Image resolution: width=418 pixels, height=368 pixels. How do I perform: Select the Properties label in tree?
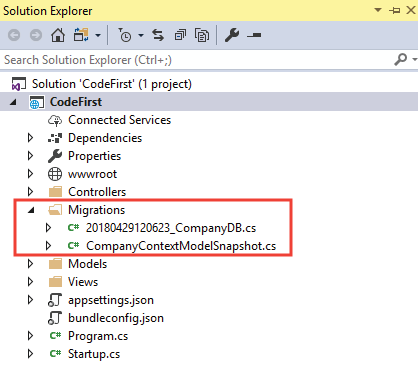(x=94, y=156)
